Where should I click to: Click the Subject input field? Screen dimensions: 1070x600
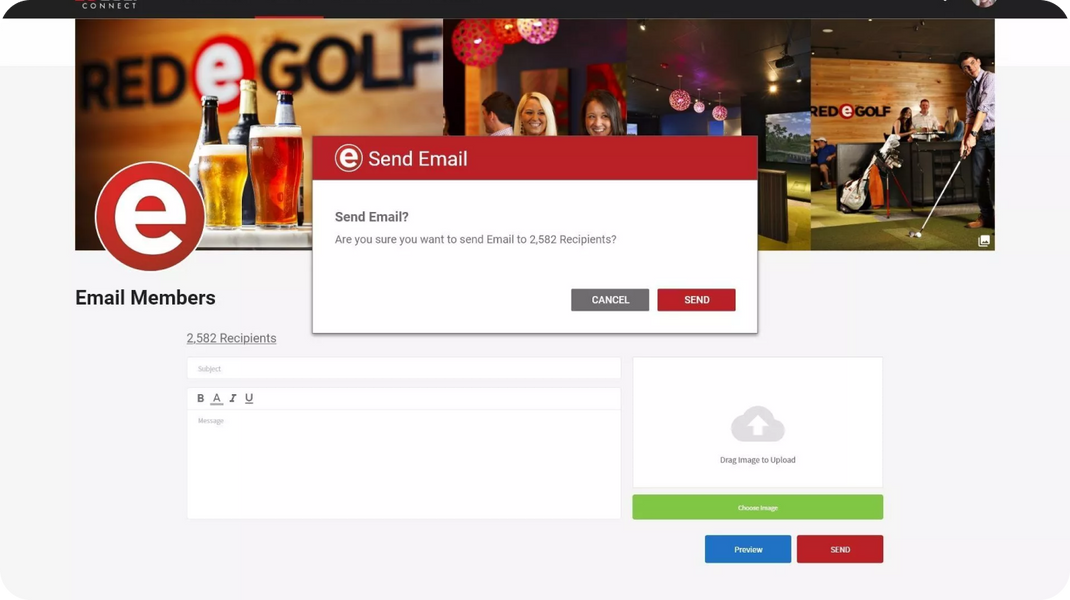pos(403,368)
